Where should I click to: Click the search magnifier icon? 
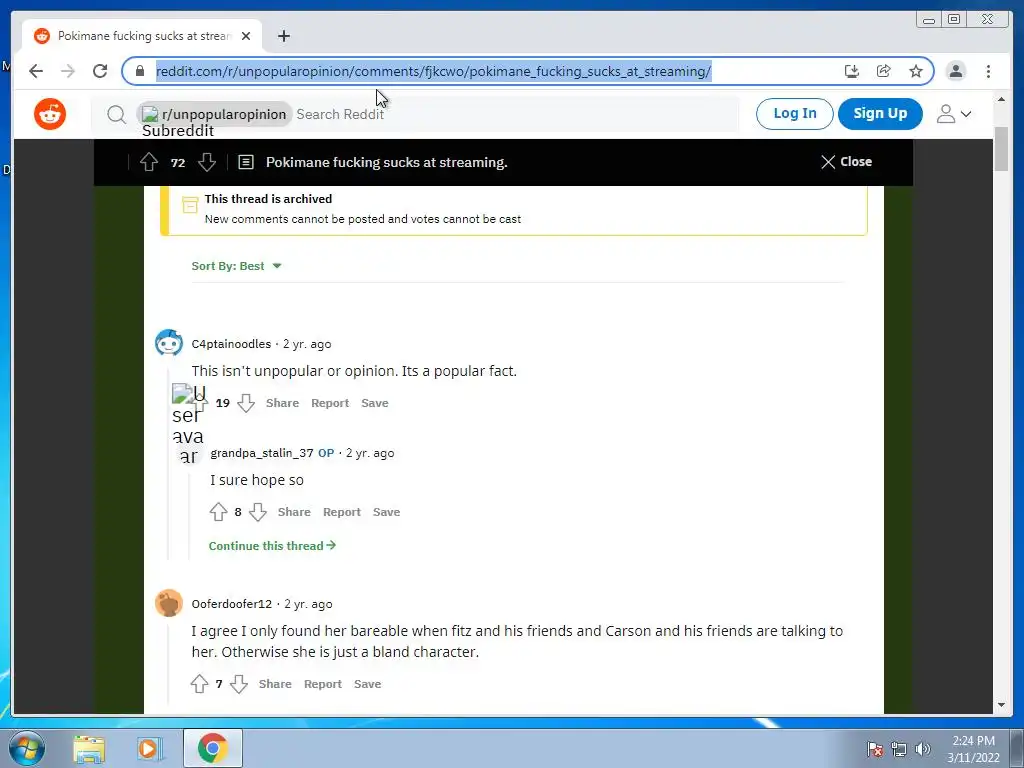pyautogui.click(x=116, y=115)
